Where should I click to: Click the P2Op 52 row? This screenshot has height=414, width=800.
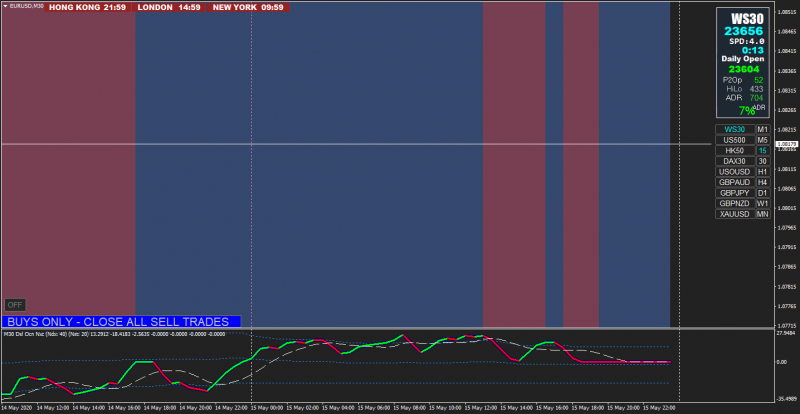pyautogui.click(x=743, y=80)
